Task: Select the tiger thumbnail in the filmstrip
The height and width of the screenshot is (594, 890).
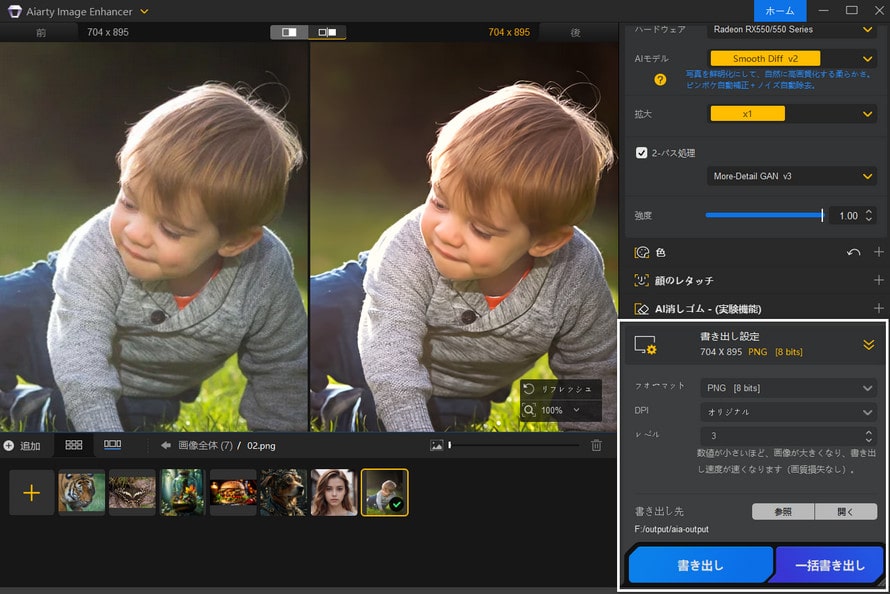Action: point(81,492)
